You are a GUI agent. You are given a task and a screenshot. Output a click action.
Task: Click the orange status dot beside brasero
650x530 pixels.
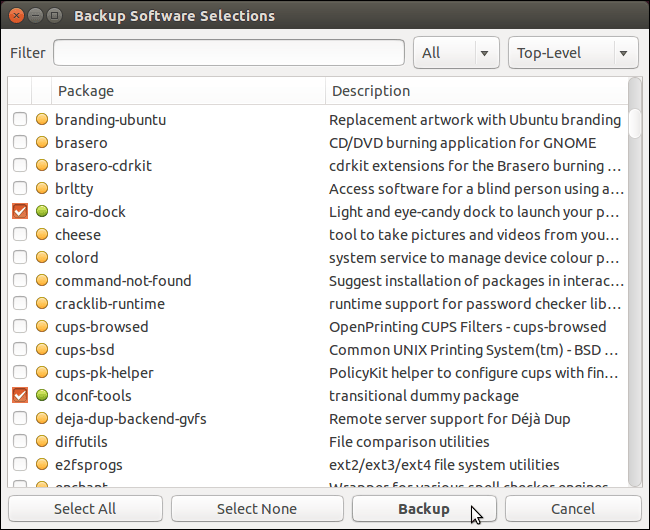[42, 143]
